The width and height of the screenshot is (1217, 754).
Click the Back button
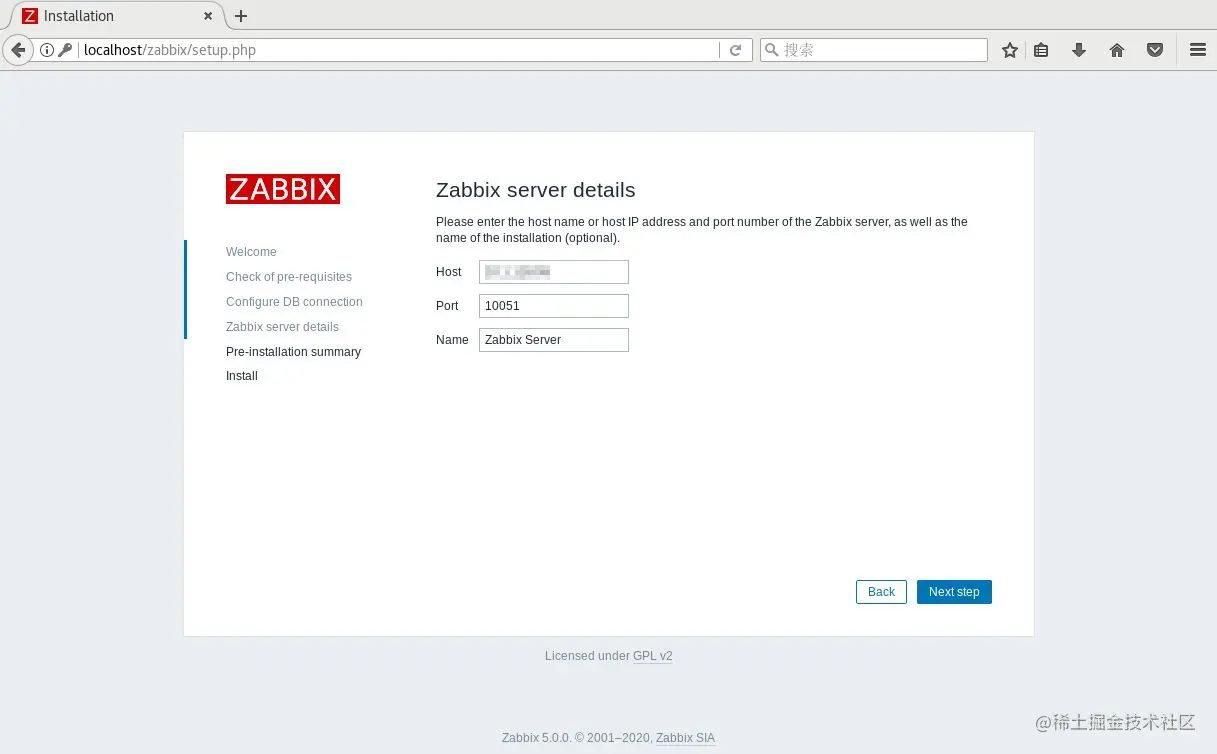[x=881, y=592]
